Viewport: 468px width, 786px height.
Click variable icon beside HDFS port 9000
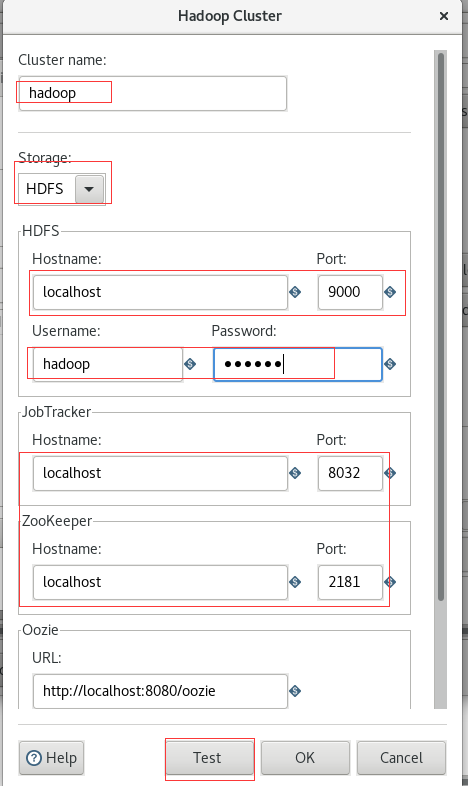coord(390,292)
